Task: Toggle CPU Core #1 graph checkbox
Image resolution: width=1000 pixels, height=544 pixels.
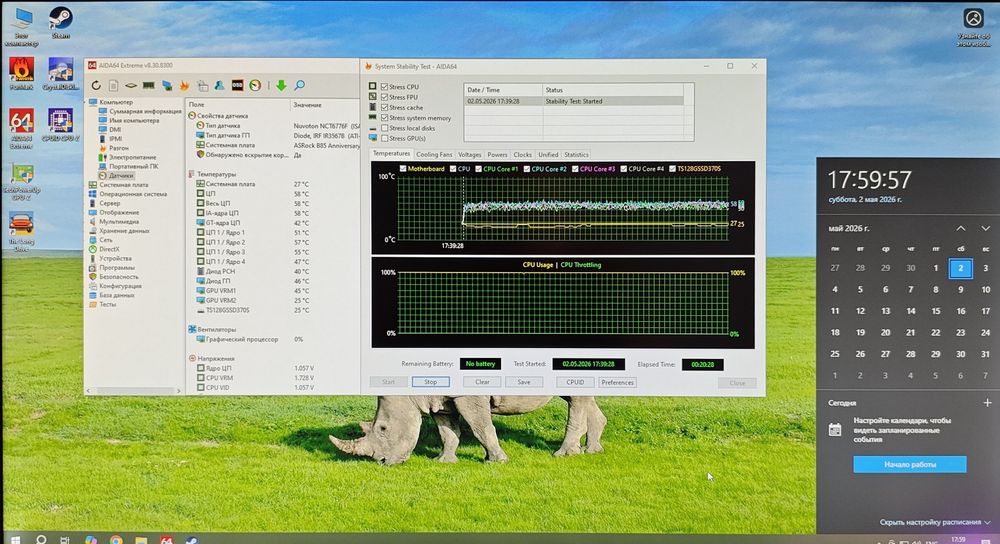Action: click(x=478, y=168)
